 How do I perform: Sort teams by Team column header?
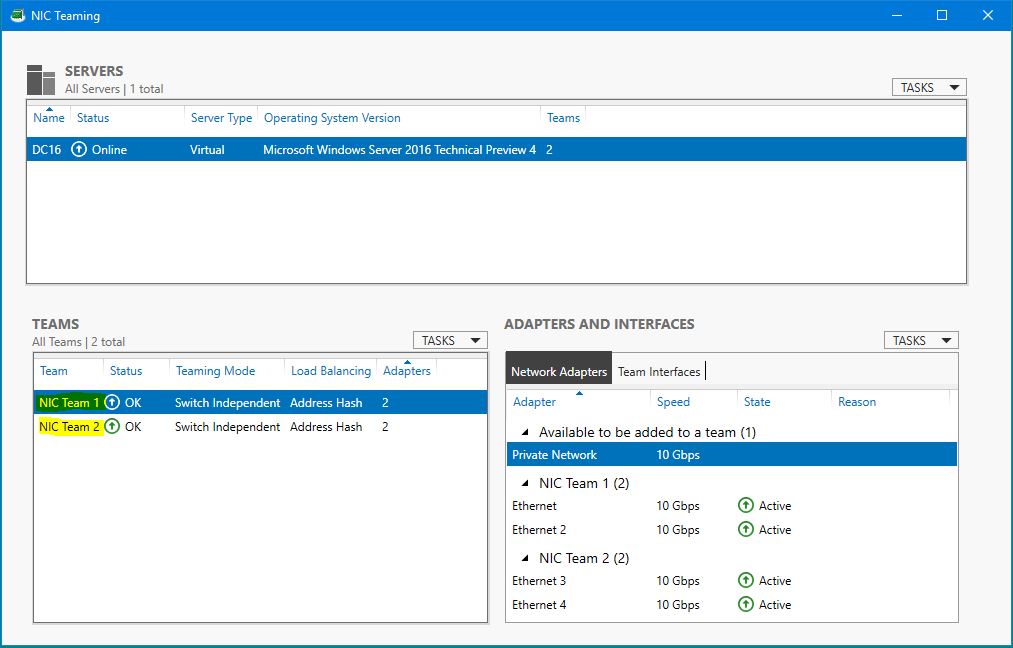[x=54, y=371]
